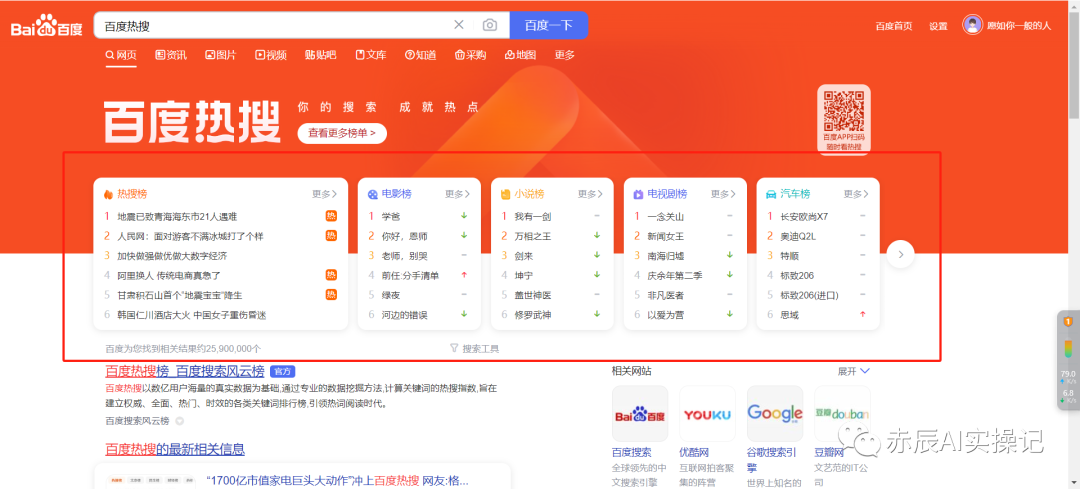Screen dimensions: 1080x489
Task: Open the 更多 tab in search categories
Action: [565, 55]
